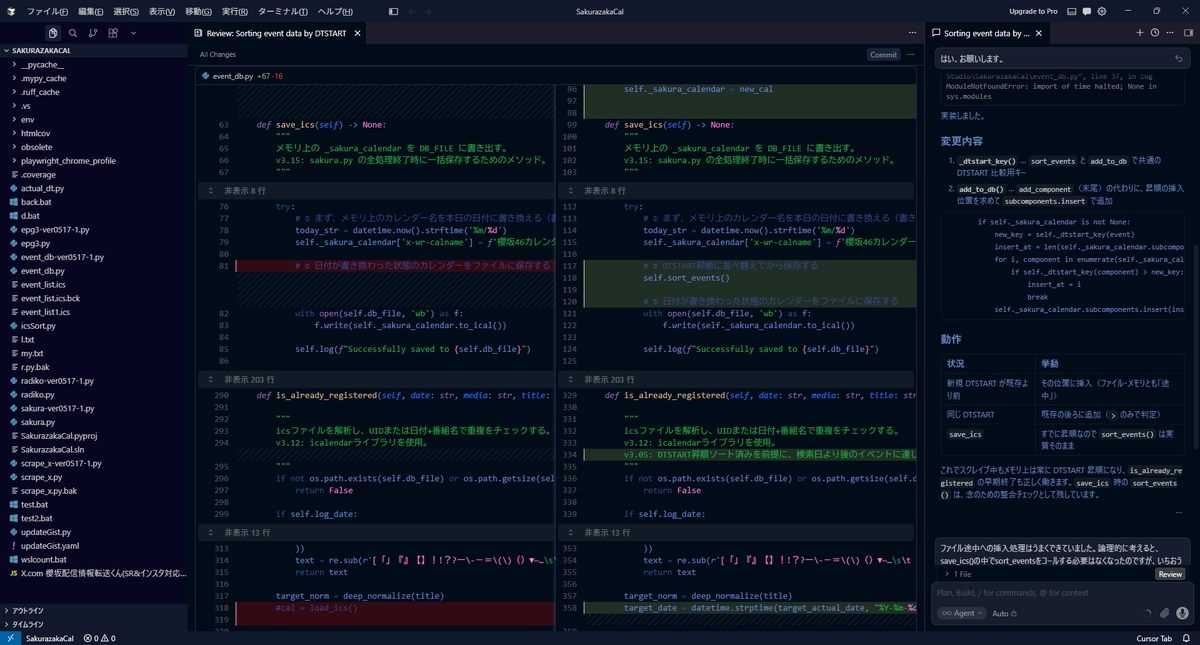The width and height of the screenshot is (1200, 645).
Task: Expand the playwright_chrome_profile folder
Action: coord(95,160)
